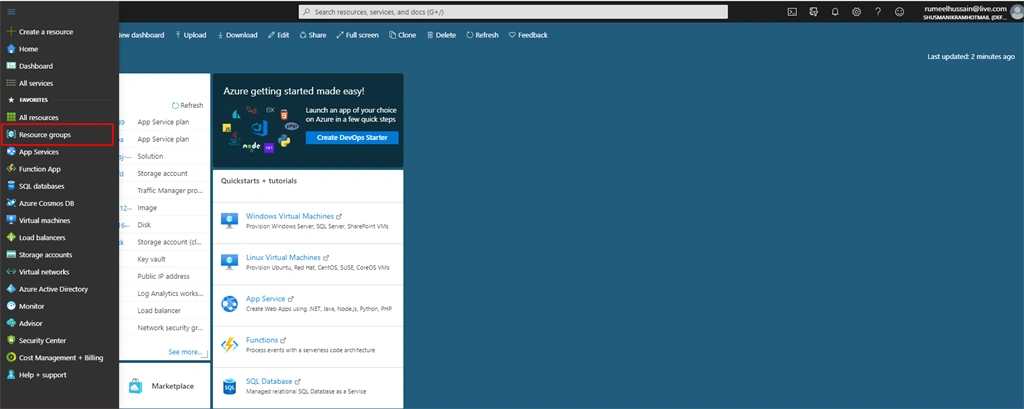Click See more in resources tile
This screenshot has height=409, width=1024.
tap(185, 352)
